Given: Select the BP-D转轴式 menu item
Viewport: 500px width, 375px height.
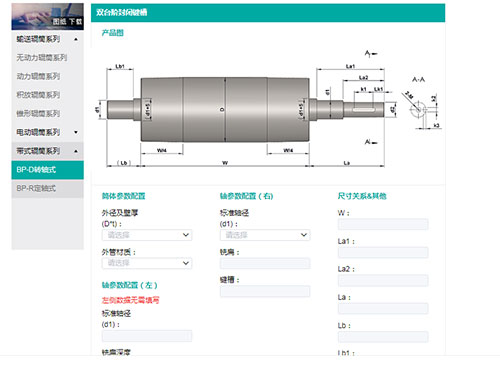Looking at the screenshot, I should tap(48, 170).
